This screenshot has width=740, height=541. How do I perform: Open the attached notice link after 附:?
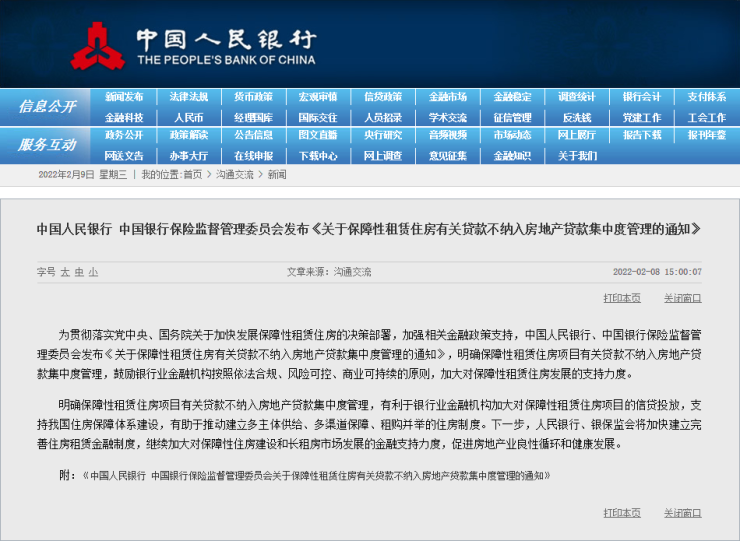pos(316,475)
